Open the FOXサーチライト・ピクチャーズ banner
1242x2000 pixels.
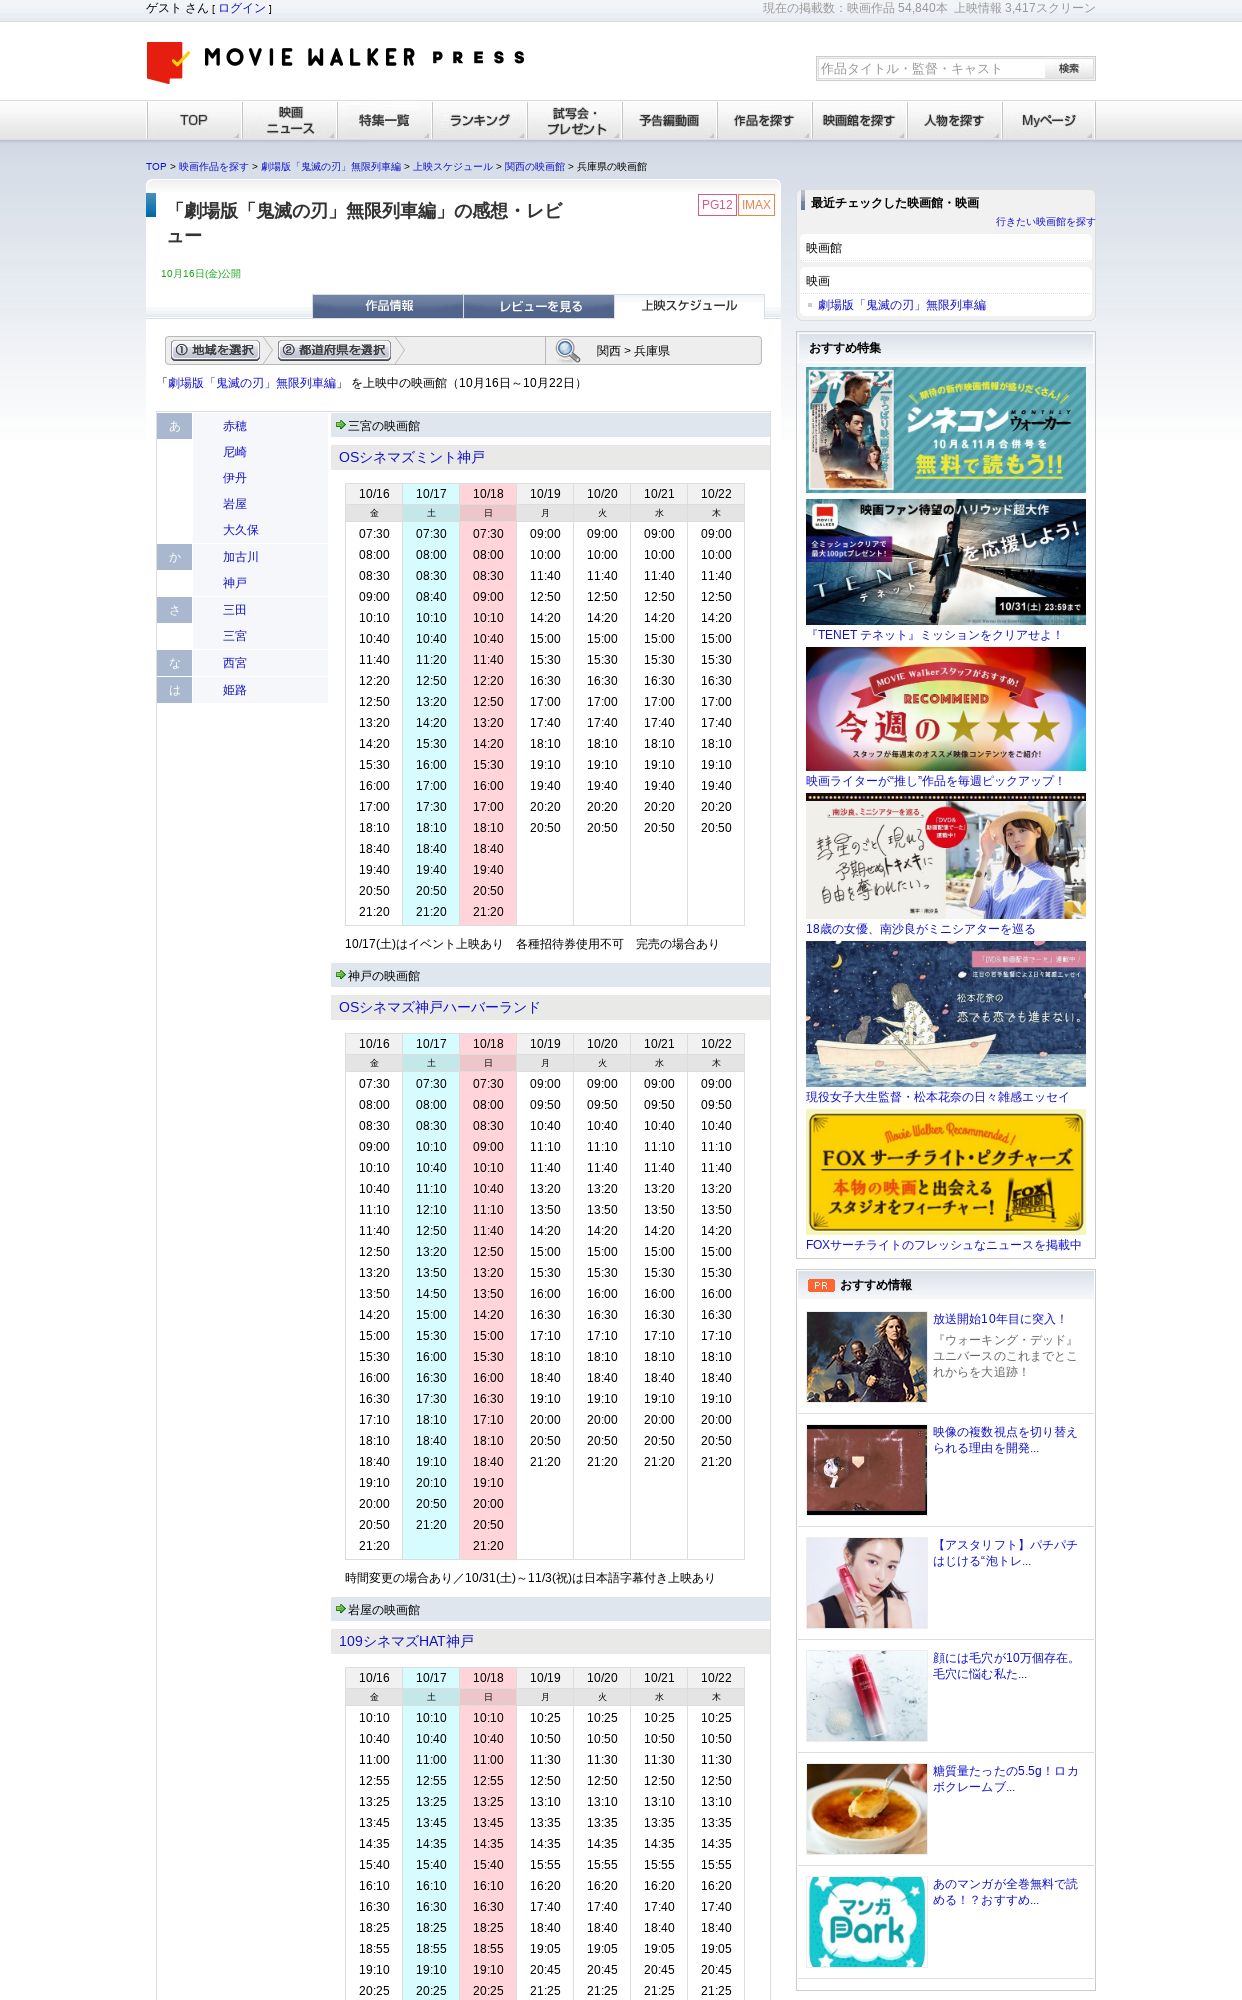point(946,1173)
